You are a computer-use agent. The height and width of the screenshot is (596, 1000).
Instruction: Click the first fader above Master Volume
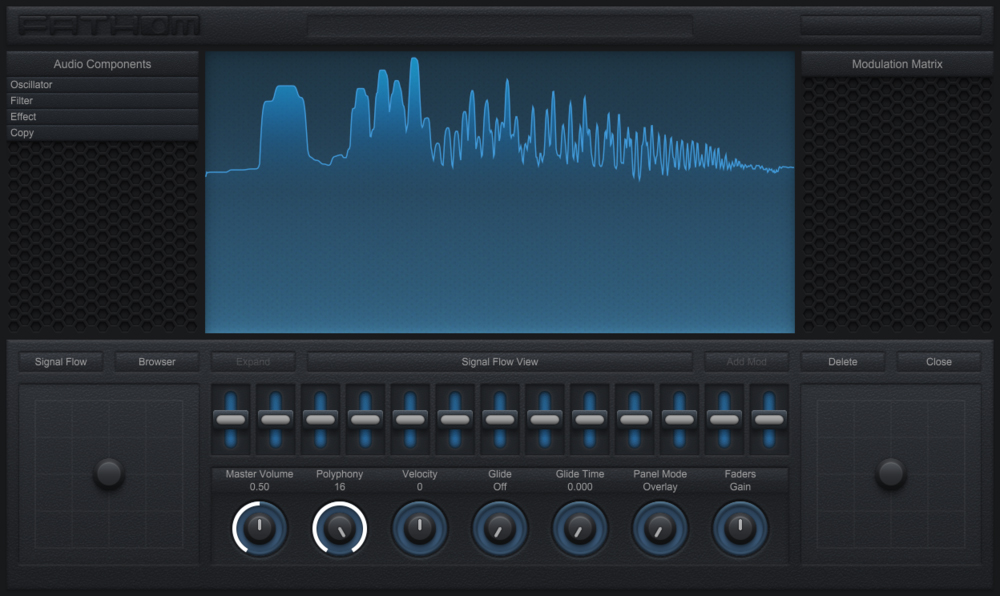point(229,417)
